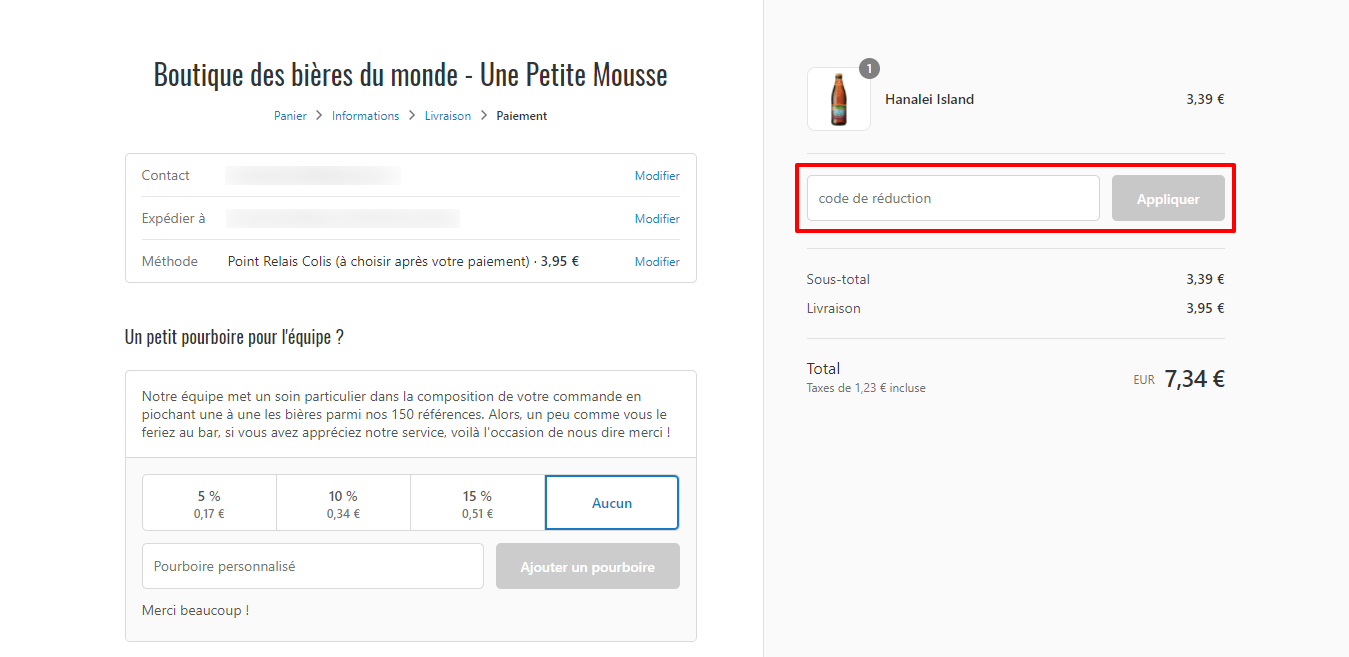Modify the Contact information
This screenshot has height=657, width=1349.
tap(657, 176)
